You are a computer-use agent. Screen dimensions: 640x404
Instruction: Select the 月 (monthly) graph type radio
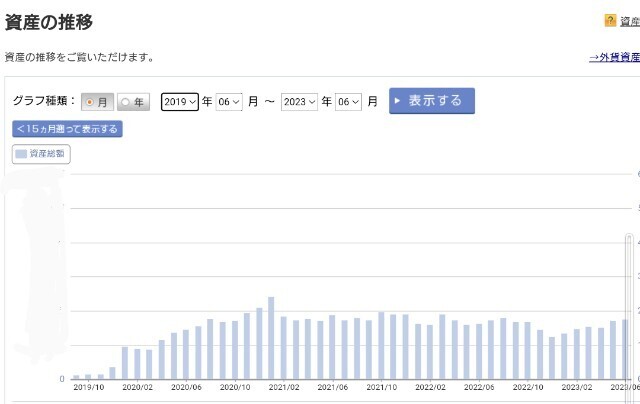[97, 102]
